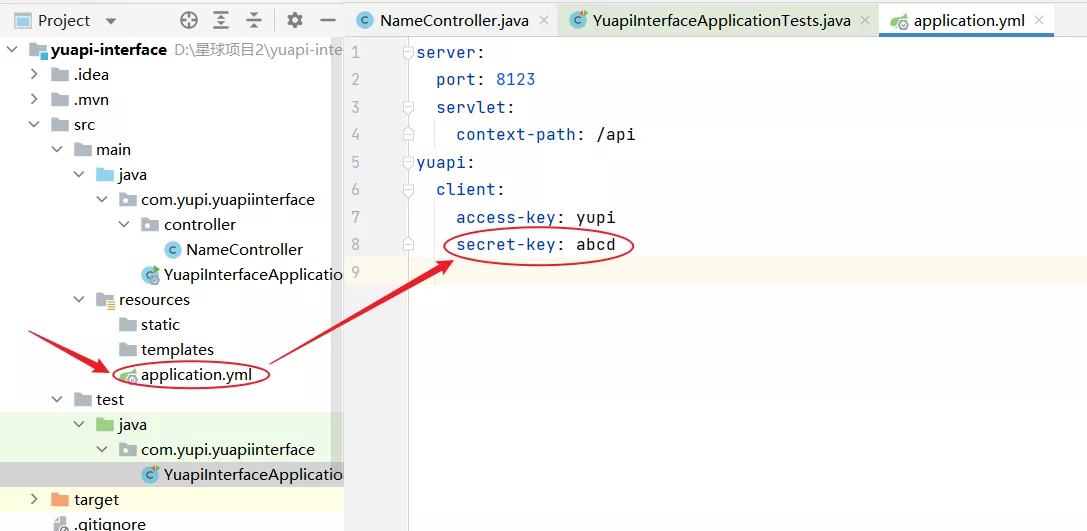Select NameController in project tree
The height and width of the screenshot is (531, 1087).
244,250
